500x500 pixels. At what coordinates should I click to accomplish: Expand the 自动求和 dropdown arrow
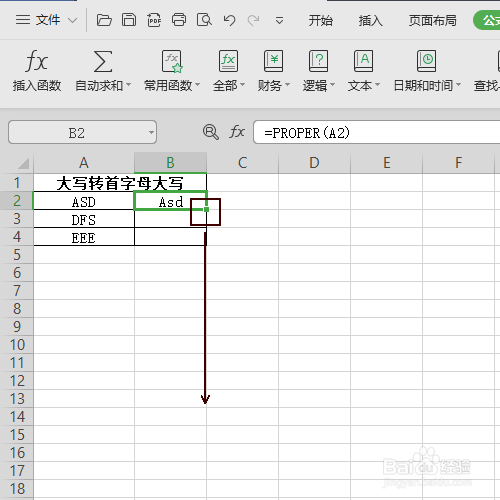[x=128, y=85]
